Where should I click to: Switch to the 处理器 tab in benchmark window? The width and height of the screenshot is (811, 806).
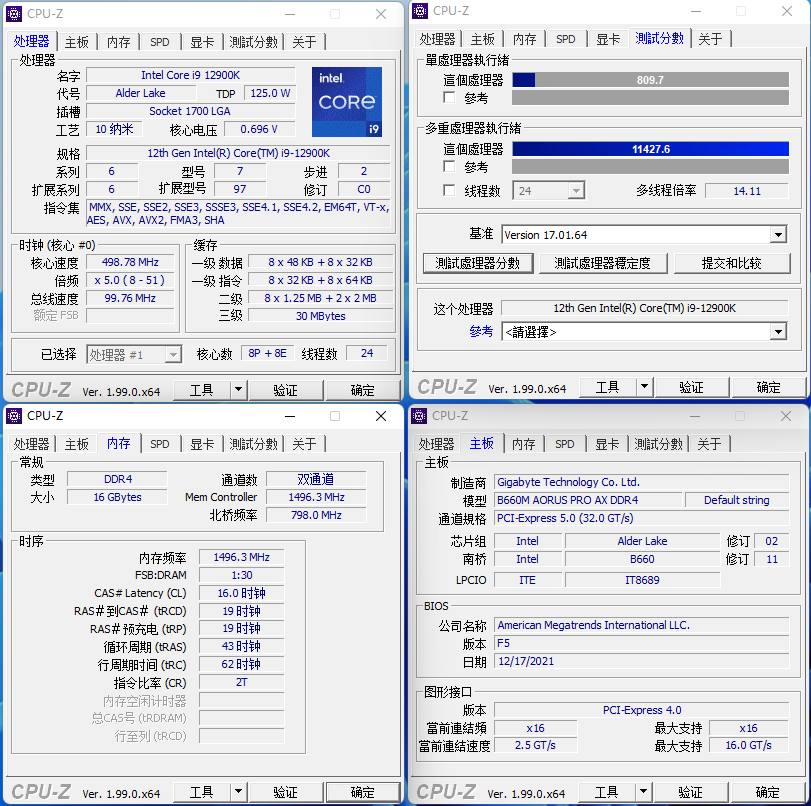[x=437, y=38]
